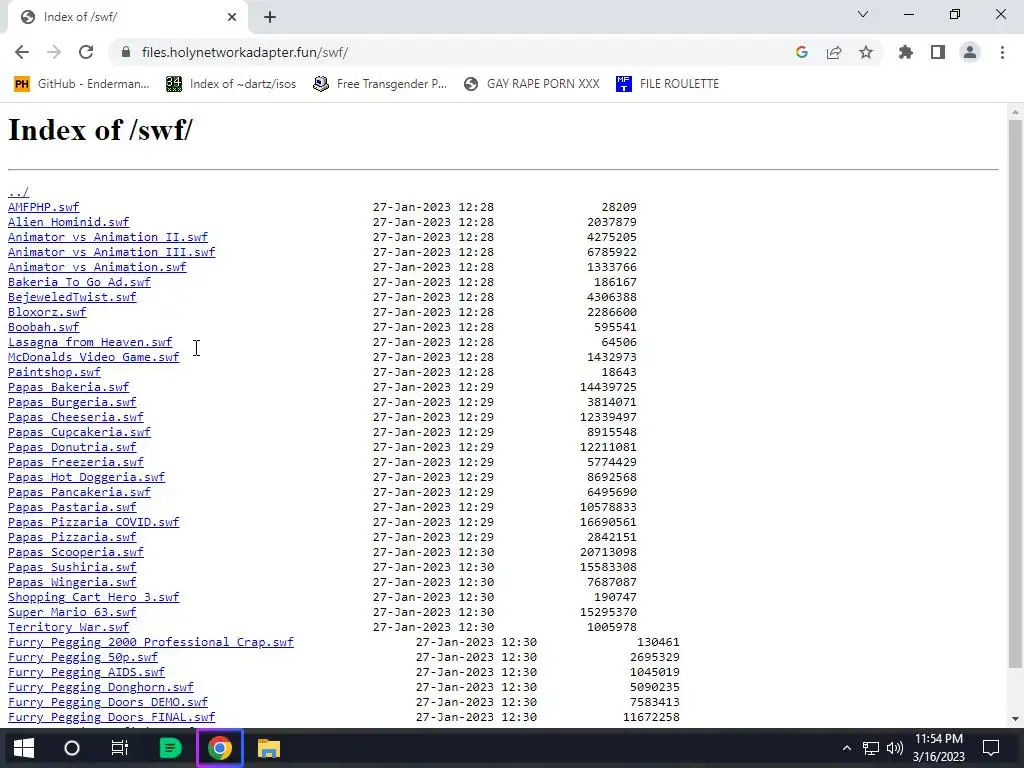Open the Chrome three-dot menu
1024x768 pixels.
click(x=1002, y=52)
